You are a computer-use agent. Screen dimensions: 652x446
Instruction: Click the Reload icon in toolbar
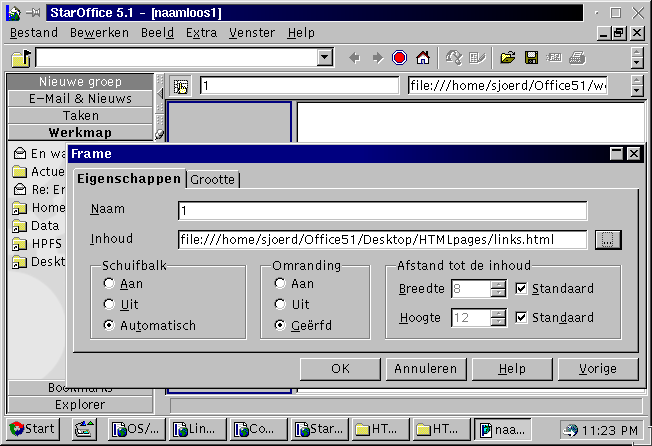tap(454, 58)
